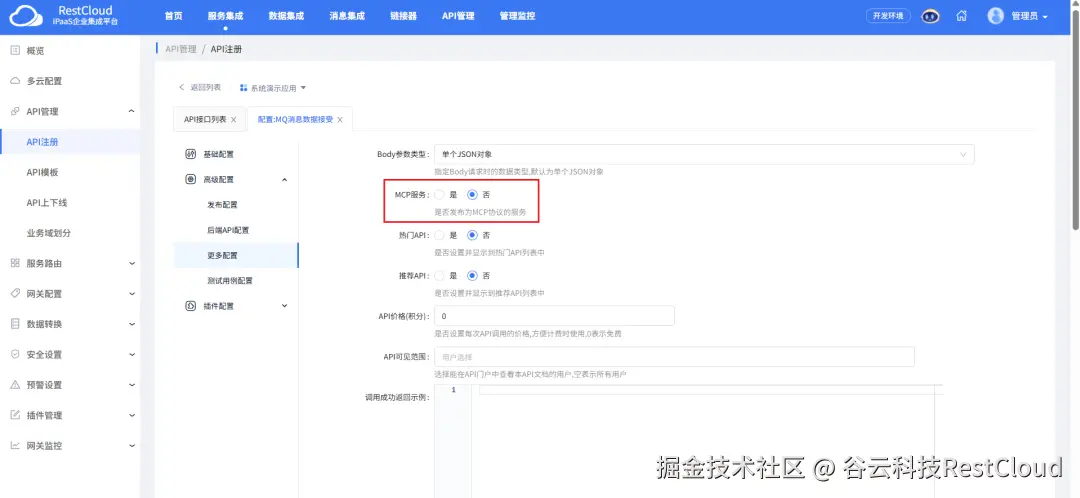1080x498 pixels.
Task: Open the Body参数类型 dropdown
Action: coord(704,154)
